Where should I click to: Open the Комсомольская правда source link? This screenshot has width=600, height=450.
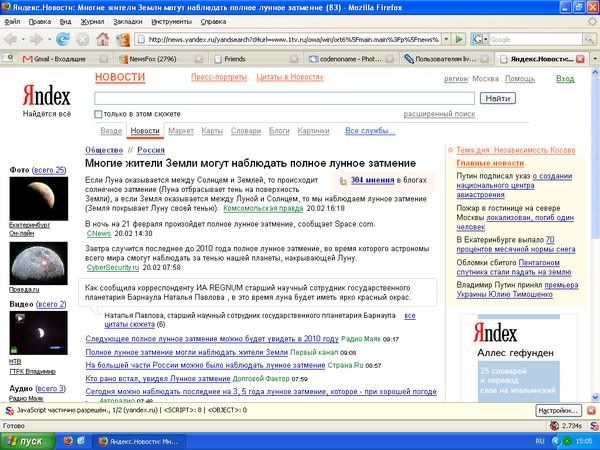(x=263, y=208)
